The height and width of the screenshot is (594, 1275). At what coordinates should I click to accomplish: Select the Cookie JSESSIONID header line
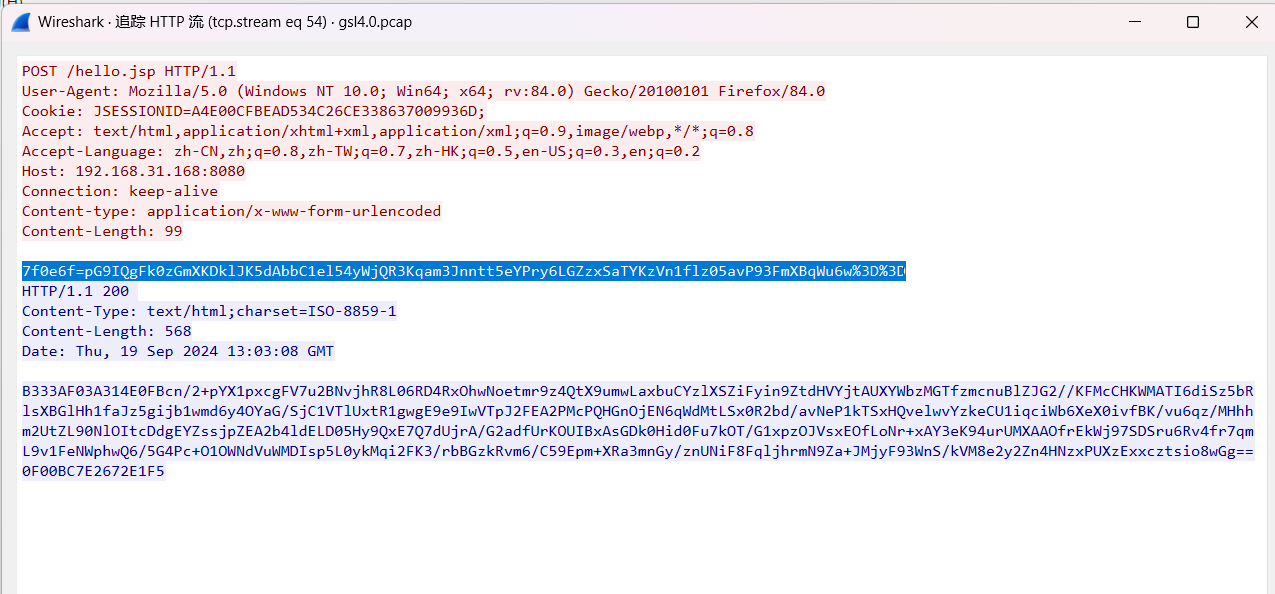tap(253, 111)
